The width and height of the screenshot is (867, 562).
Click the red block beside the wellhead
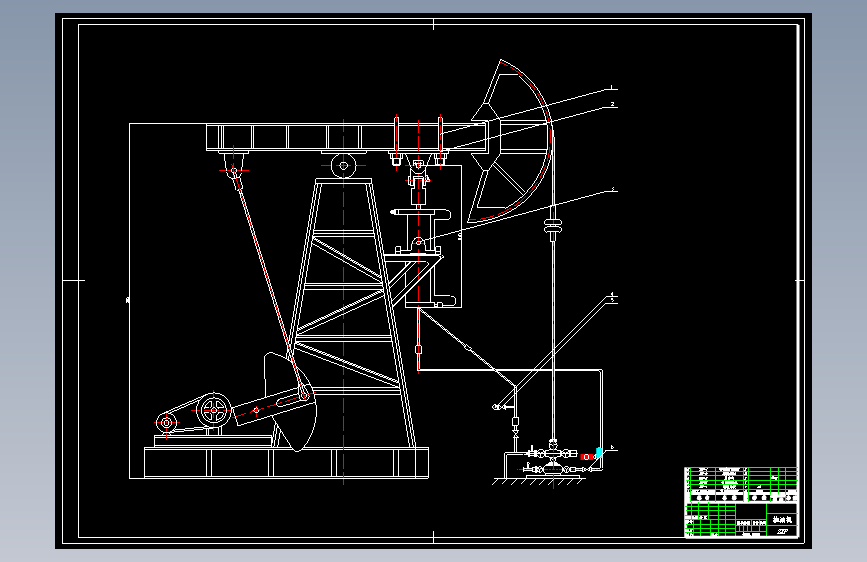[587, 457]
